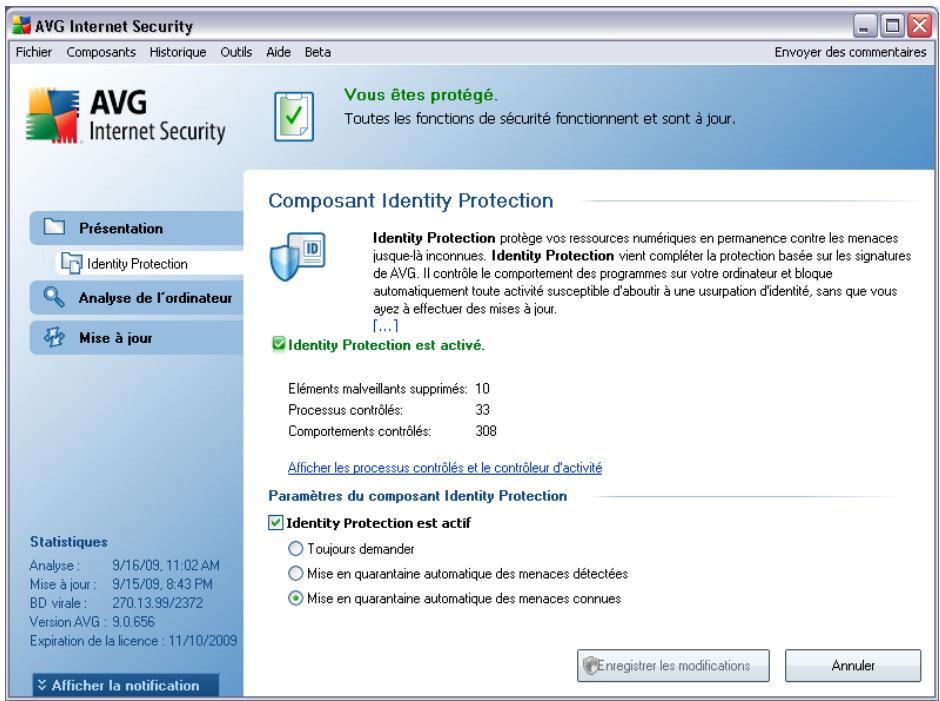Minimize the AVG window
This screenshot has height=701, width=940.
864,26
